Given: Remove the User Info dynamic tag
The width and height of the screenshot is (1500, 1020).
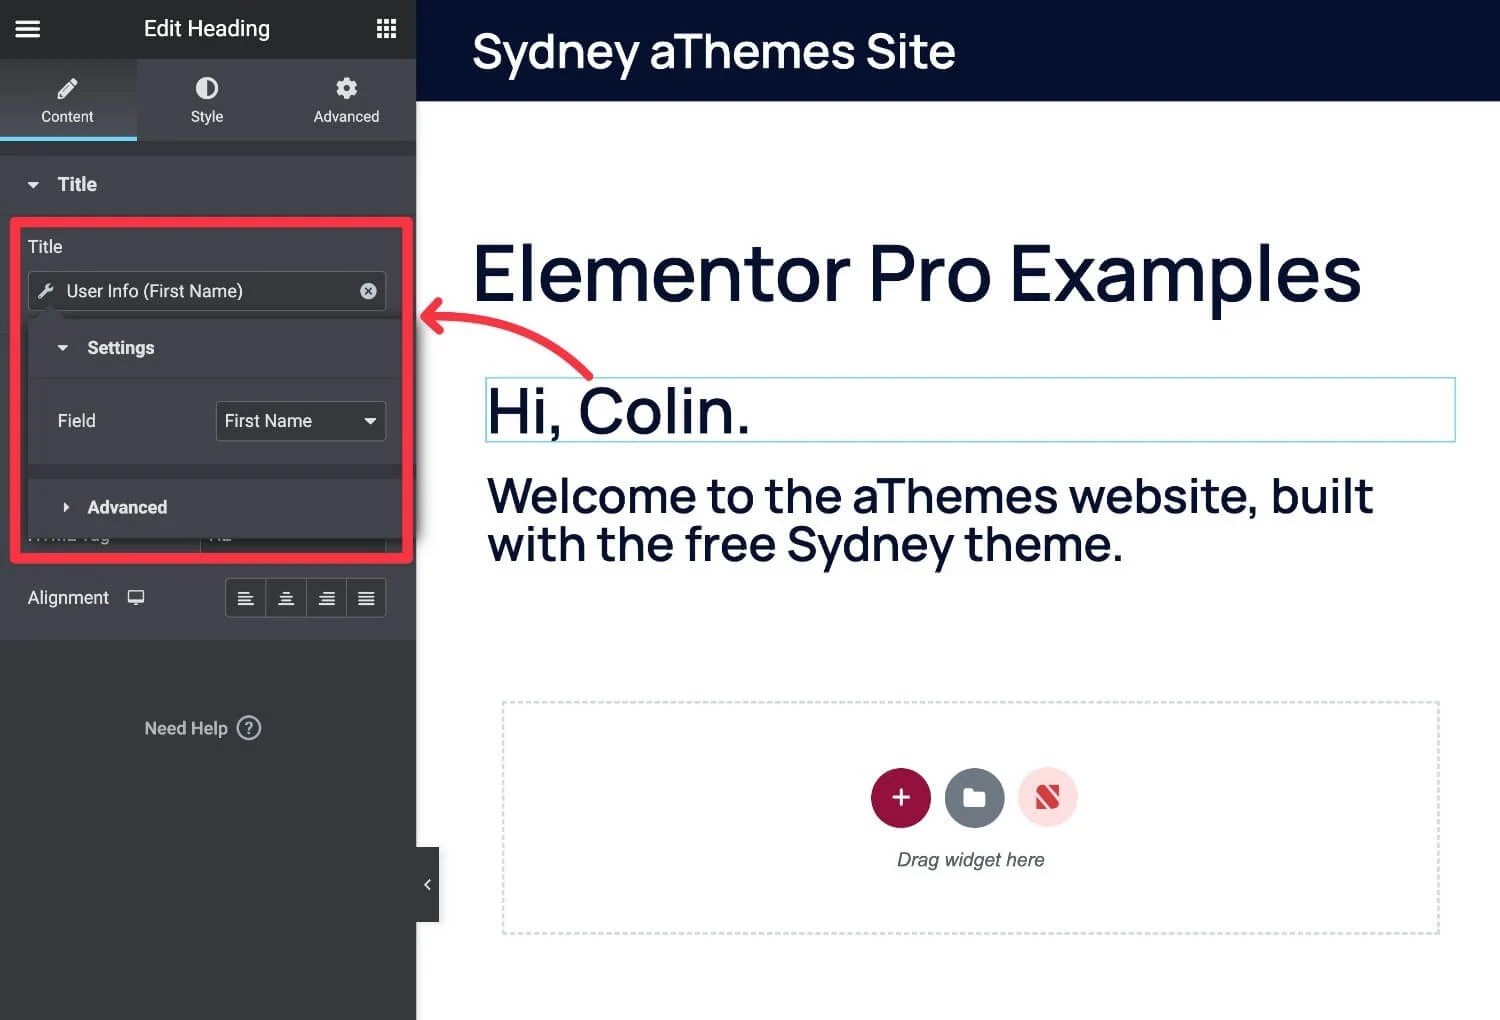Looking at the screenshot, I should (368, 291).
